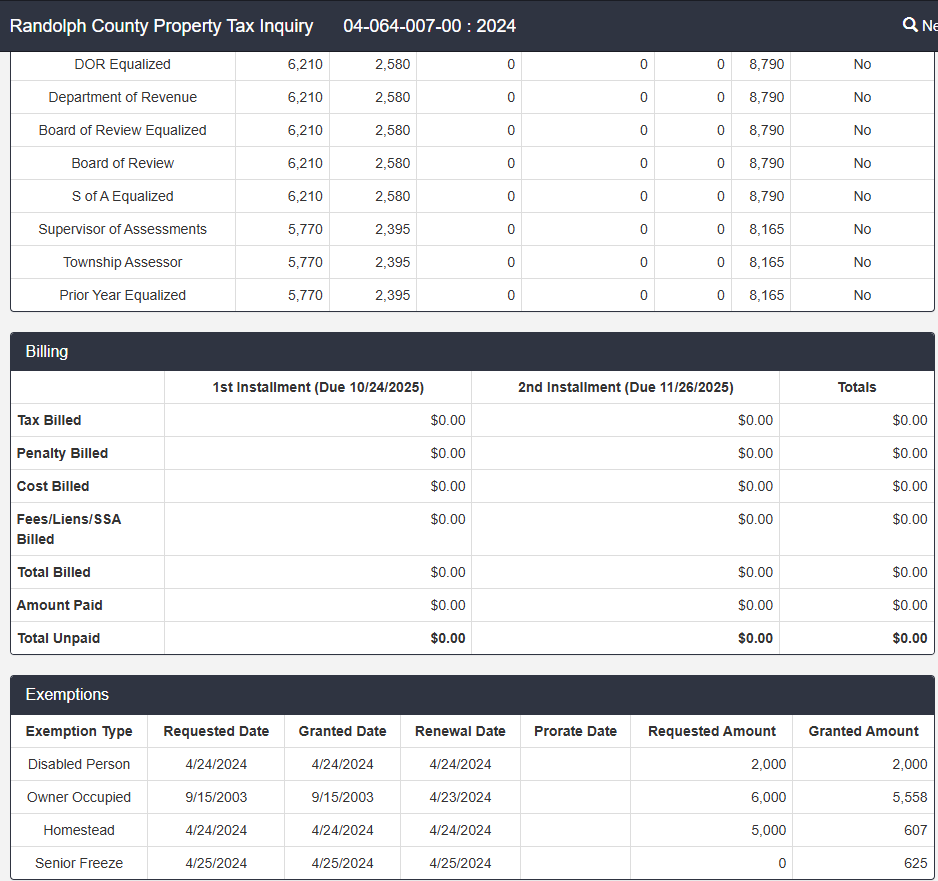Image resolution: width=938 pixels, height=881 pixels.
Task: Select the Township Assessor row
Action: point(122,262)
